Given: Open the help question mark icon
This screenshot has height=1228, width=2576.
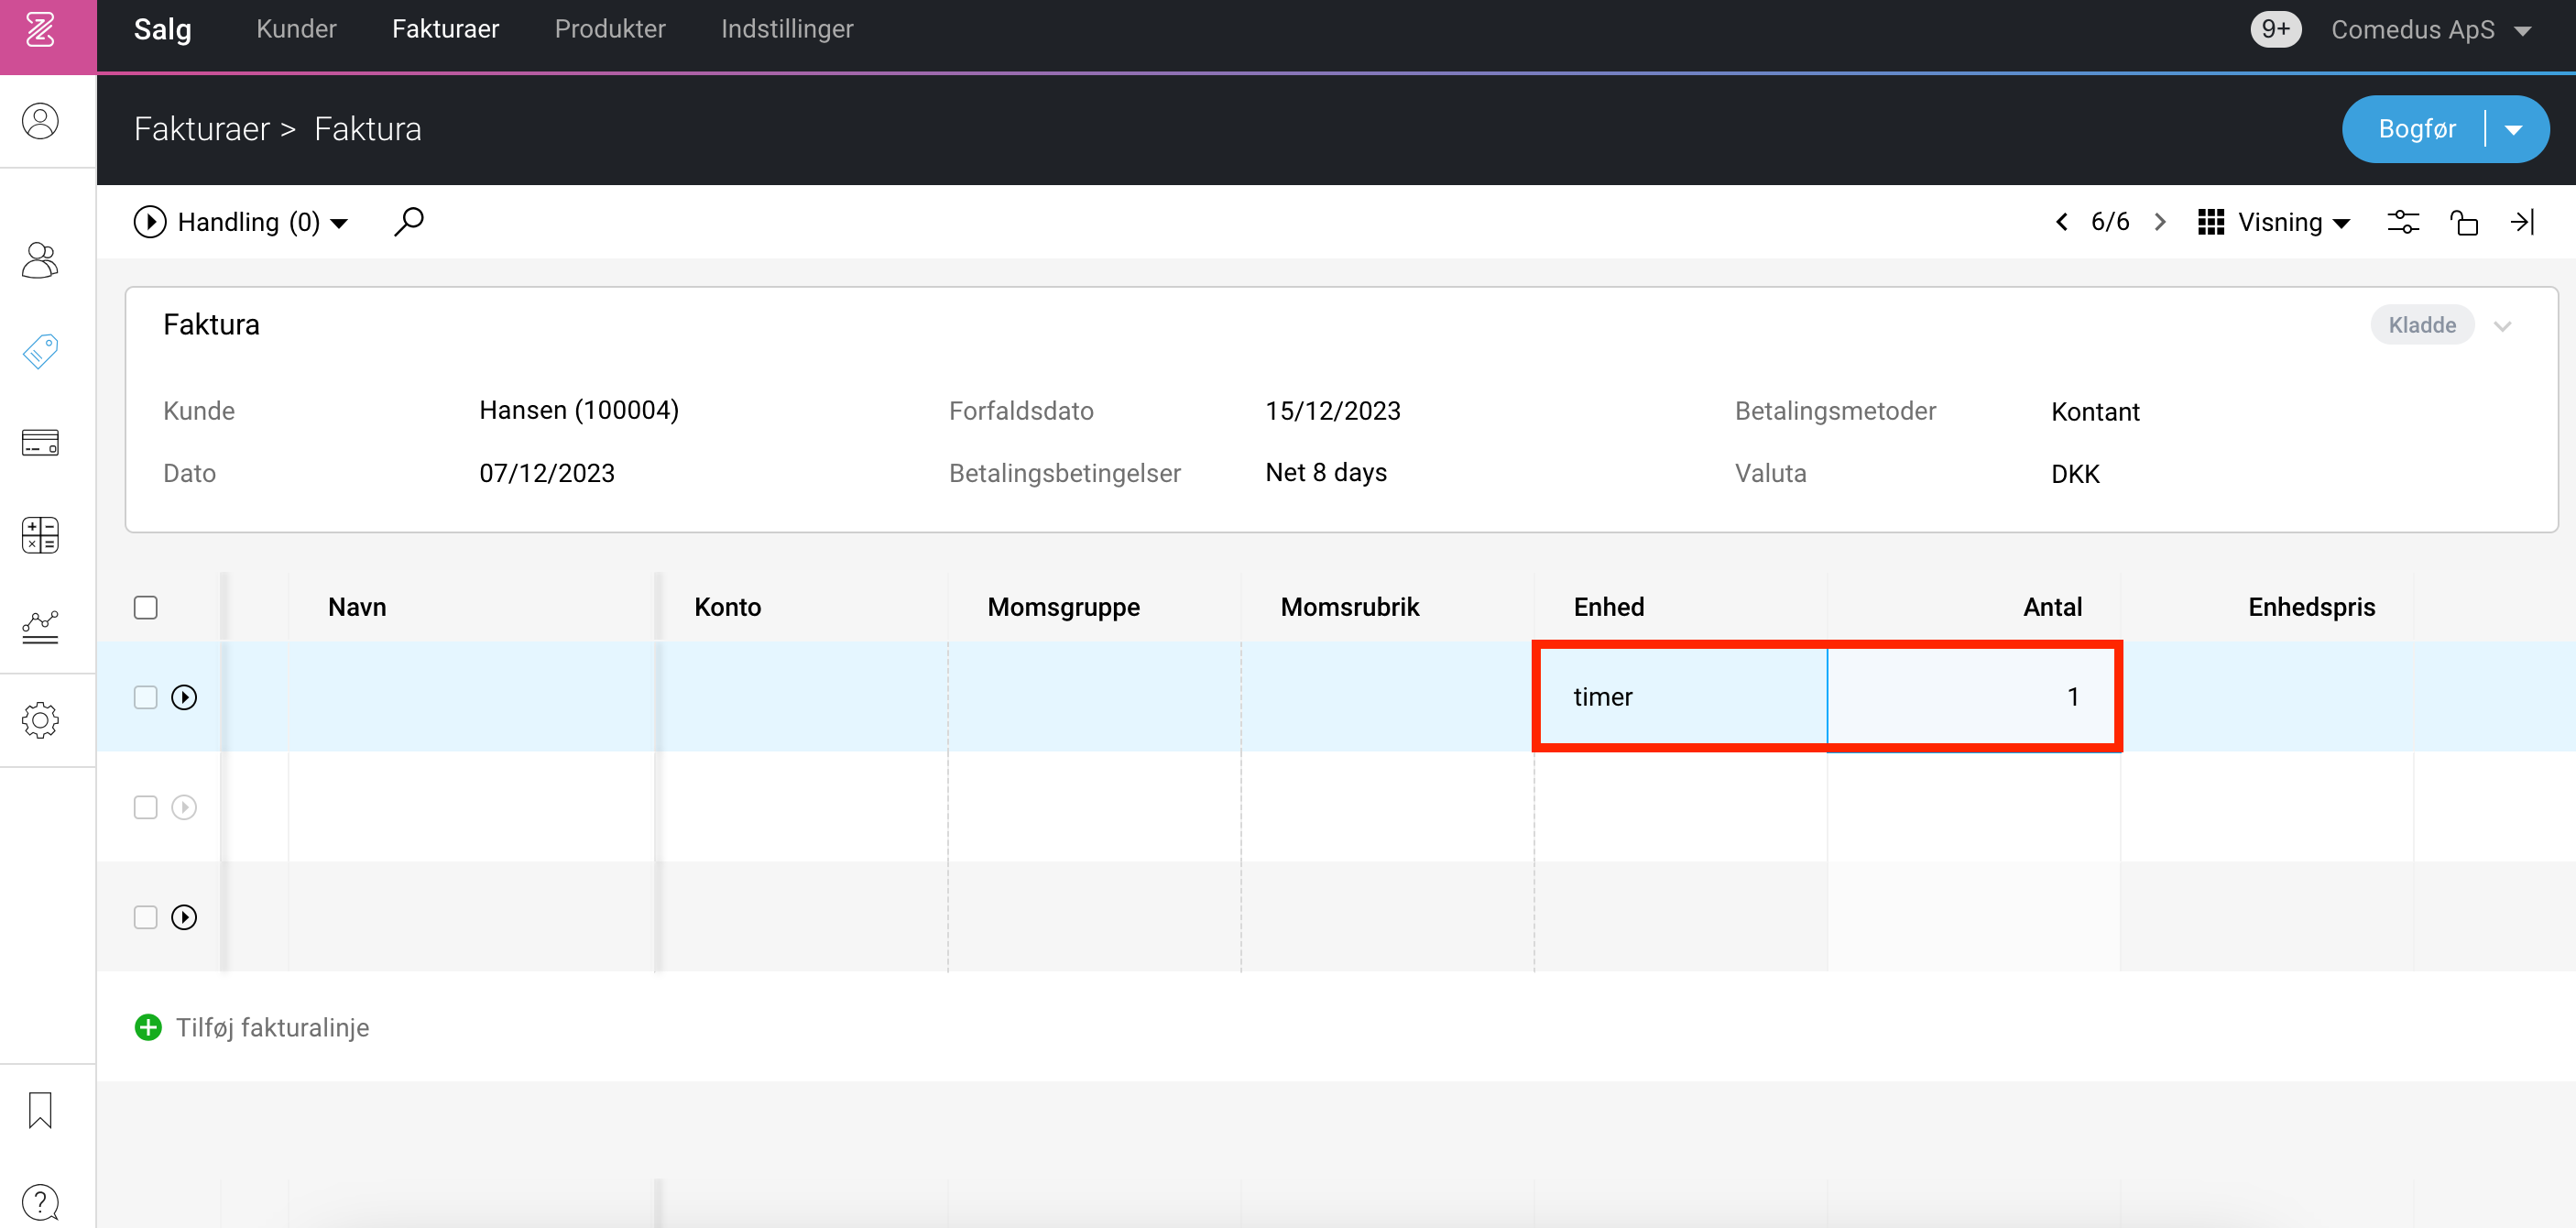Looking at the screenshot, I should (41, 1201).
